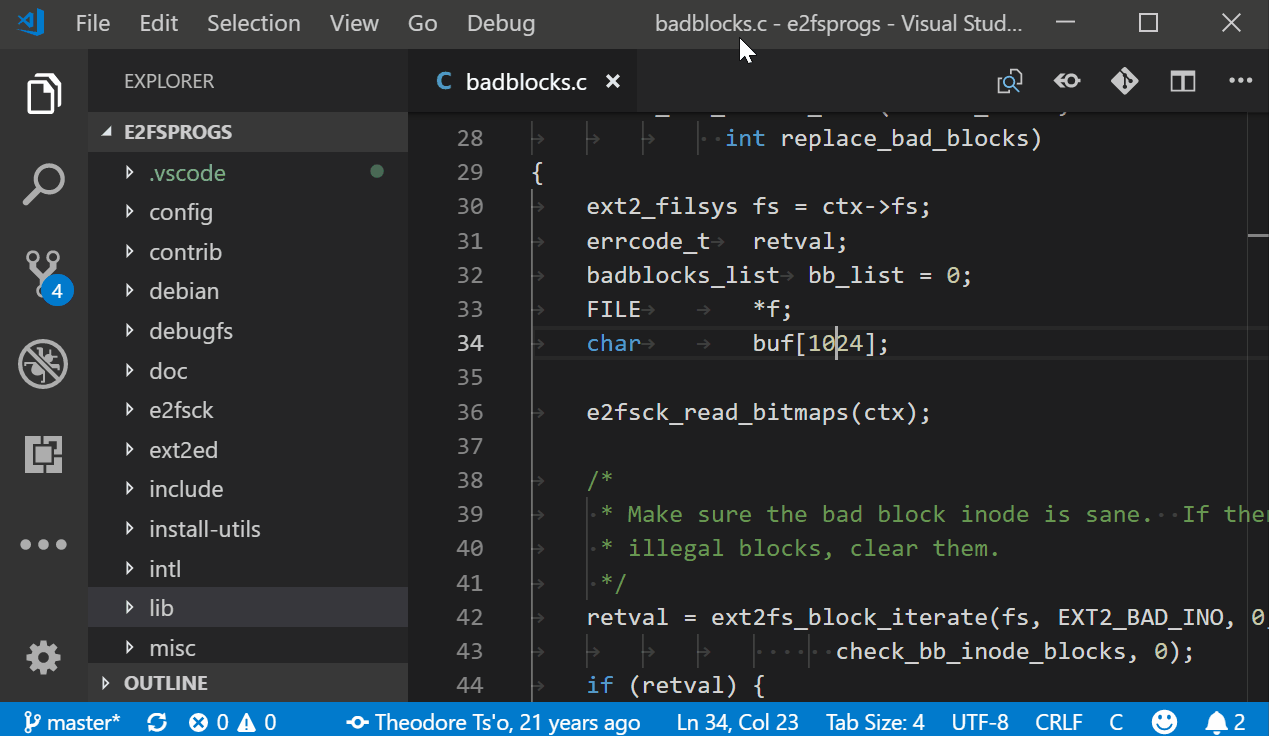Click the synchronize changes icon in status bar
1269x736 pixels.
click(x=157, y=722)
